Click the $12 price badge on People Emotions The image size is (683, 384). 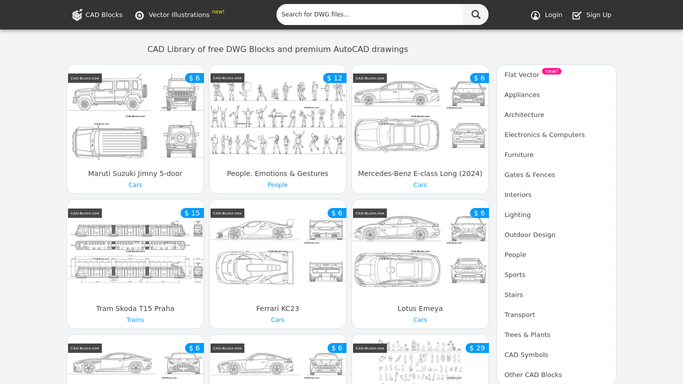point(335,78)
